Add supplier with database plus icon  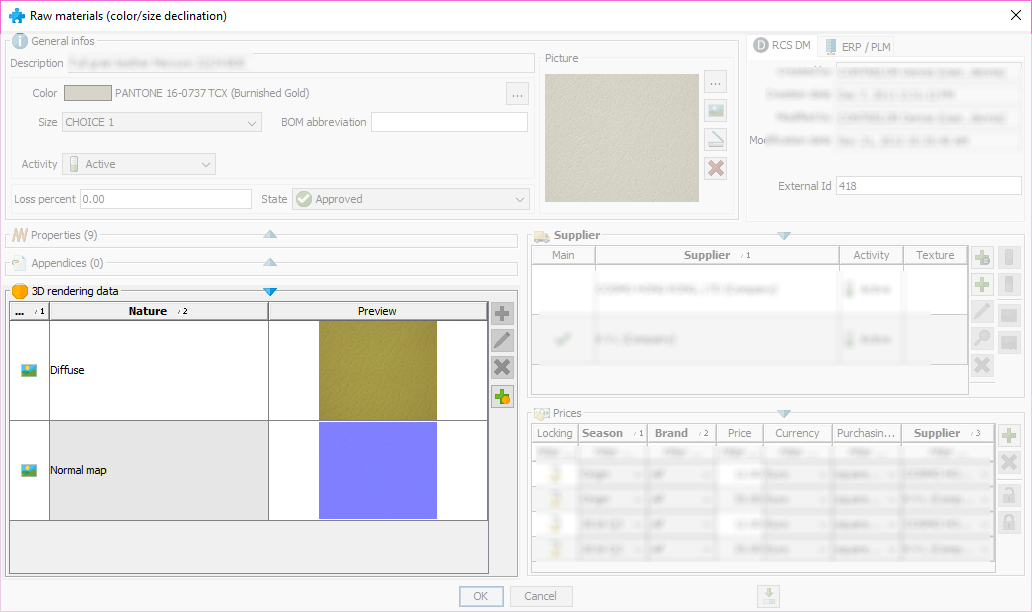tap(982, 257)
